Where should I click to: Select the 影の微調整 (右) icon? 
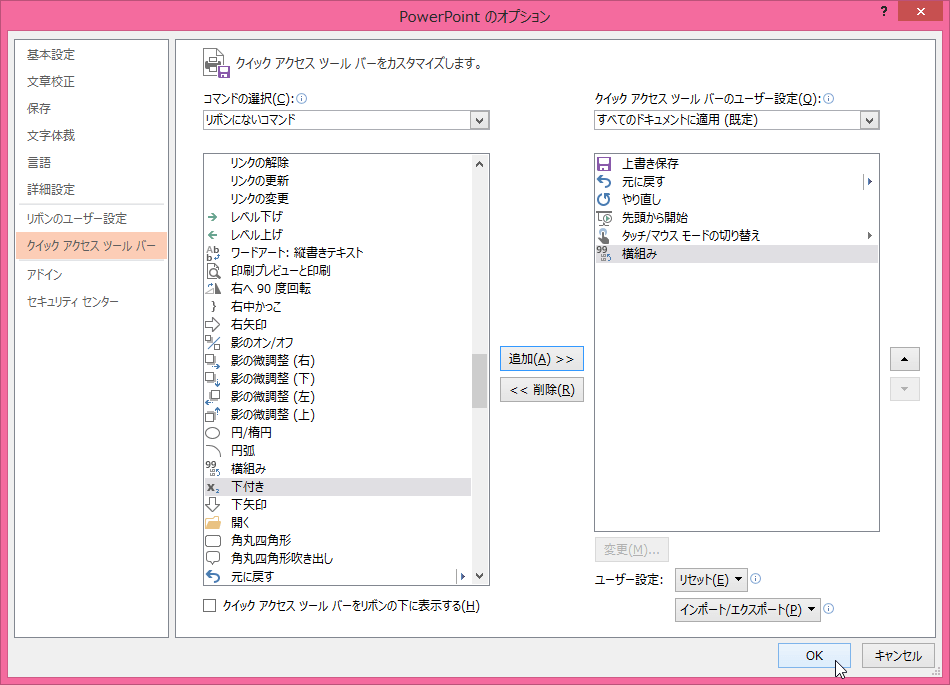click(x=213, y=361)
